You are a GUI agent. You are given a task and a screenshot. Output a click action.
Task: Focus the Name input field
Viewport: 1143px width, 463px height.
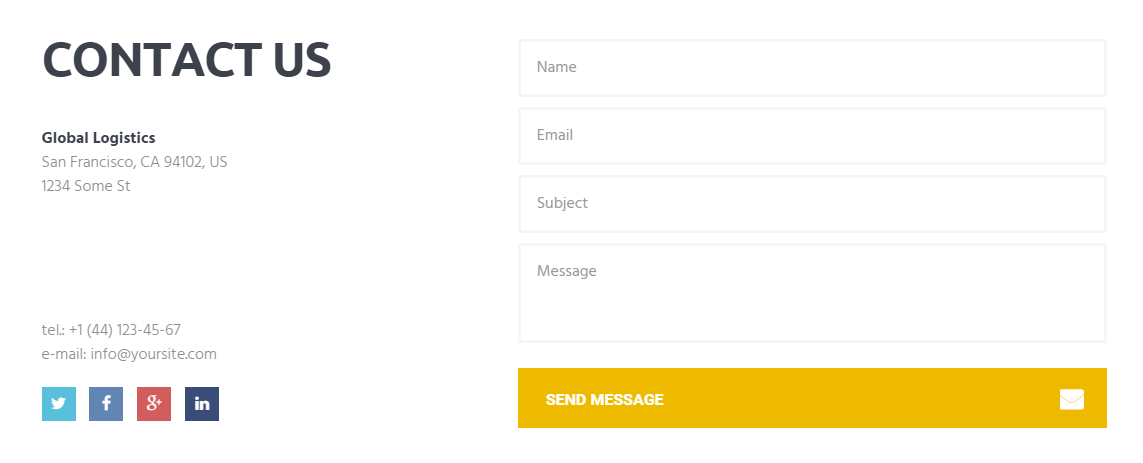[x=812, y=68]
